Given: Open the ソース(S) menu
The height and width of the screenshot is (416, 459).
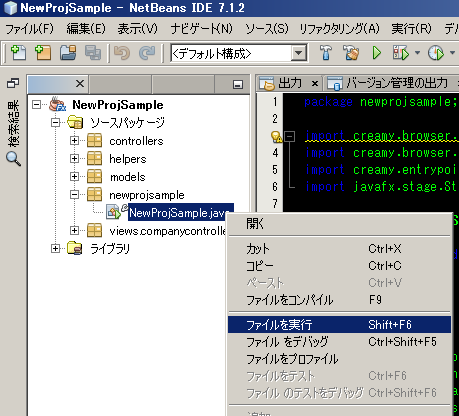Looking at the screenshot, I should [267, 29].
